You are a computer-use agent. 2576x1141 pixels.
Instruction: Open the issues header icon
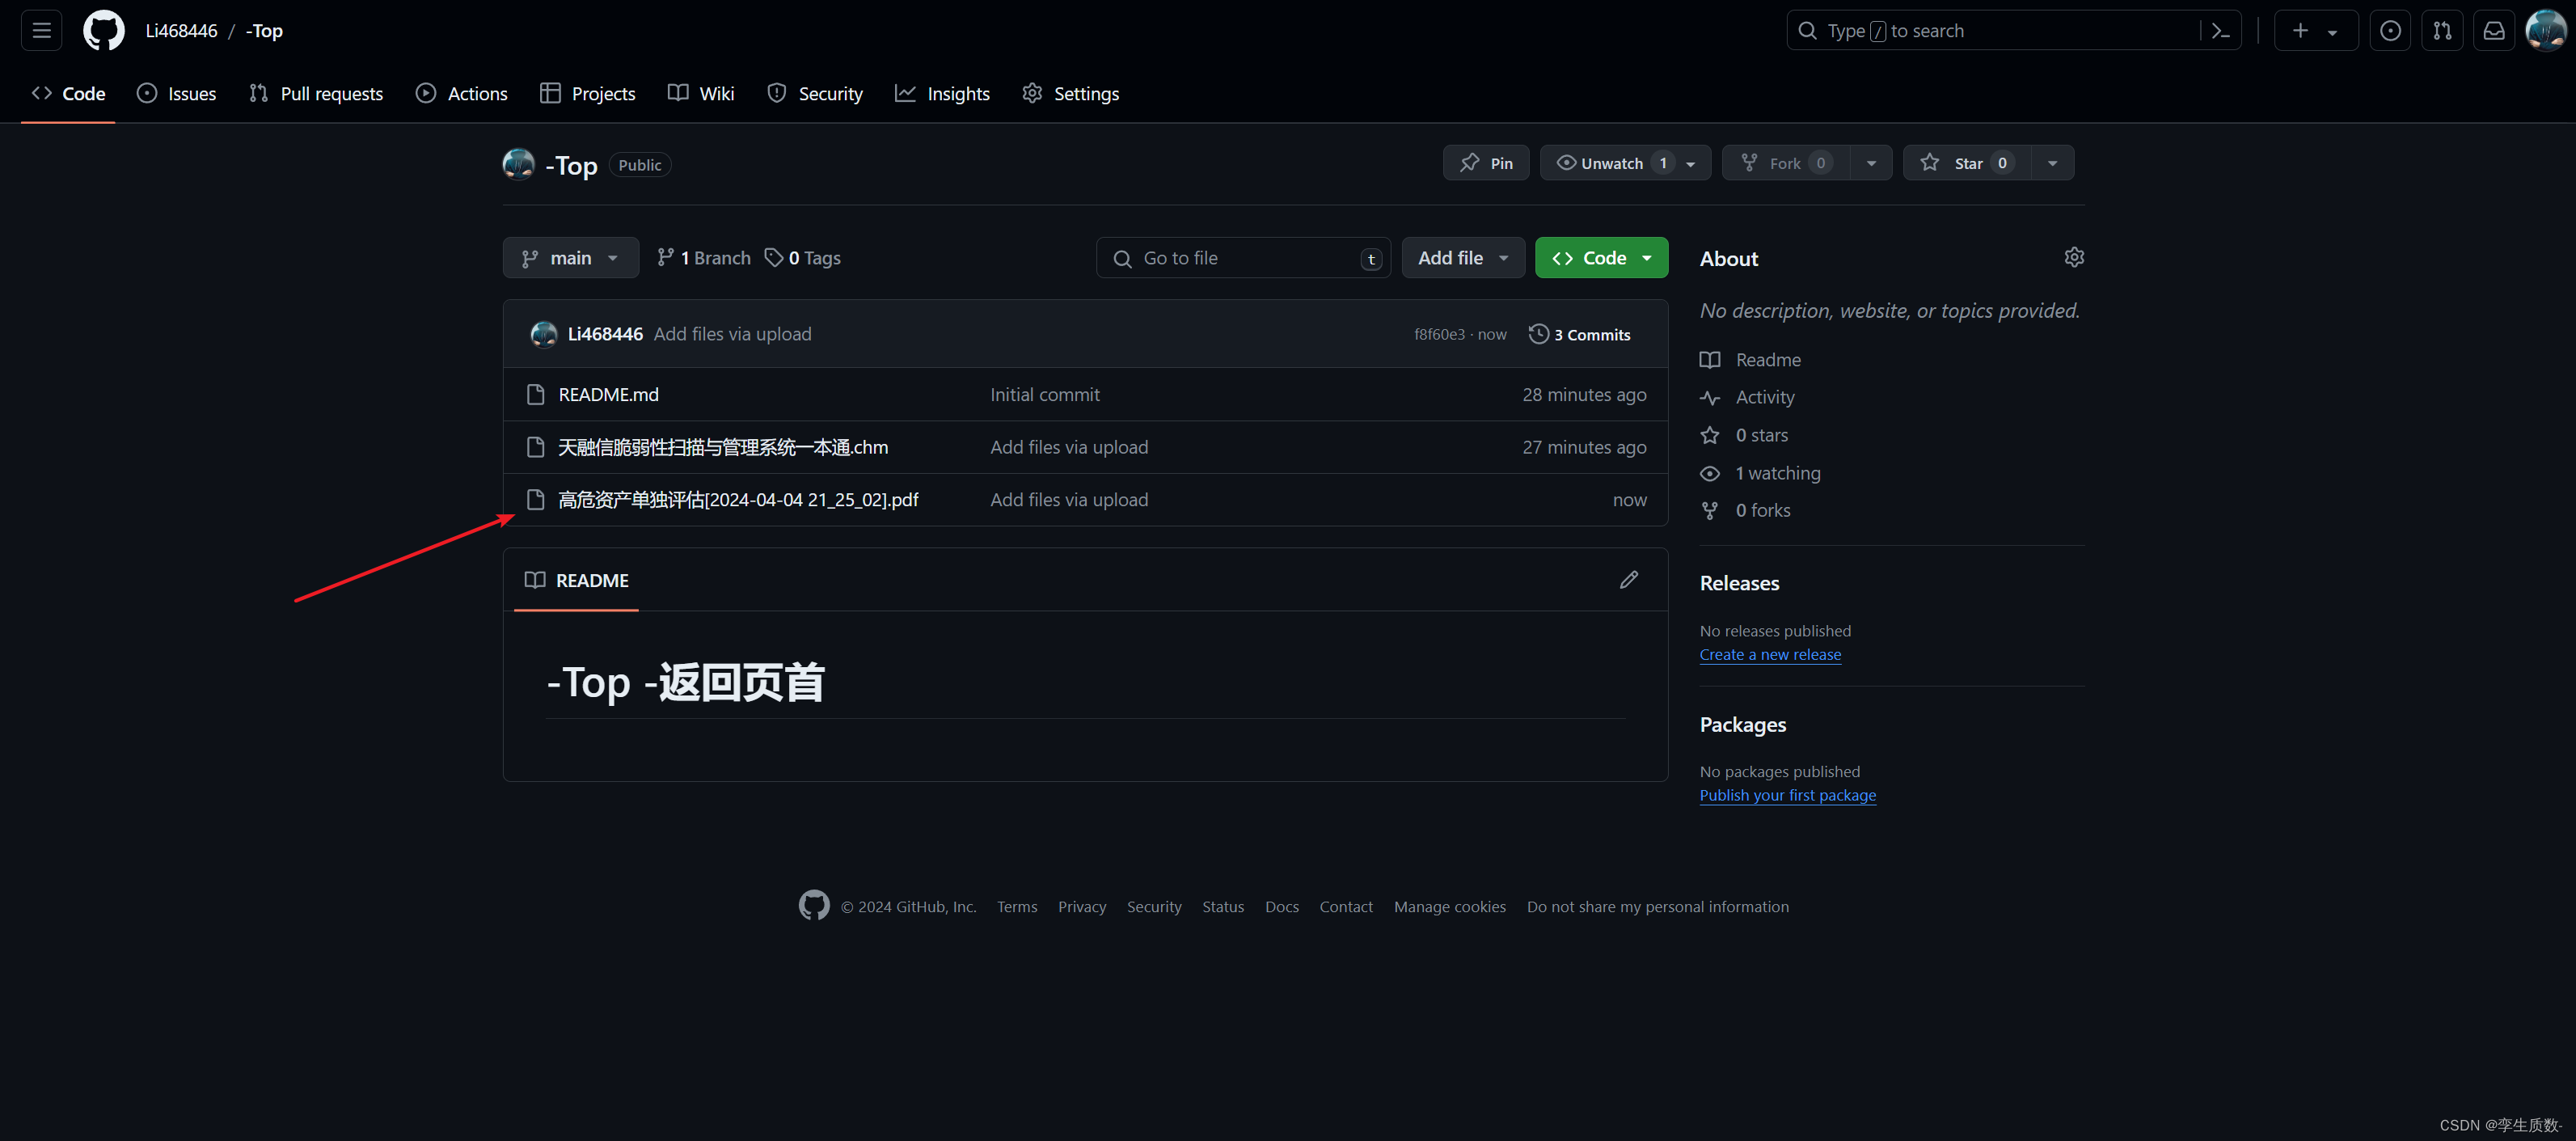click(x=2389, y=30)
